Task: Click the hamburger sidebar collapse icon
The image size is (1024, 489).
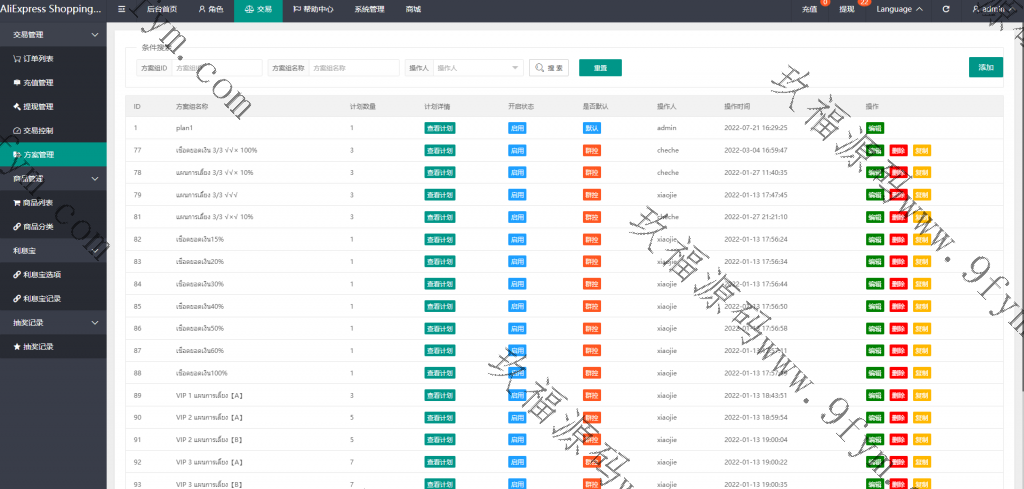Action: click(122, 9)
